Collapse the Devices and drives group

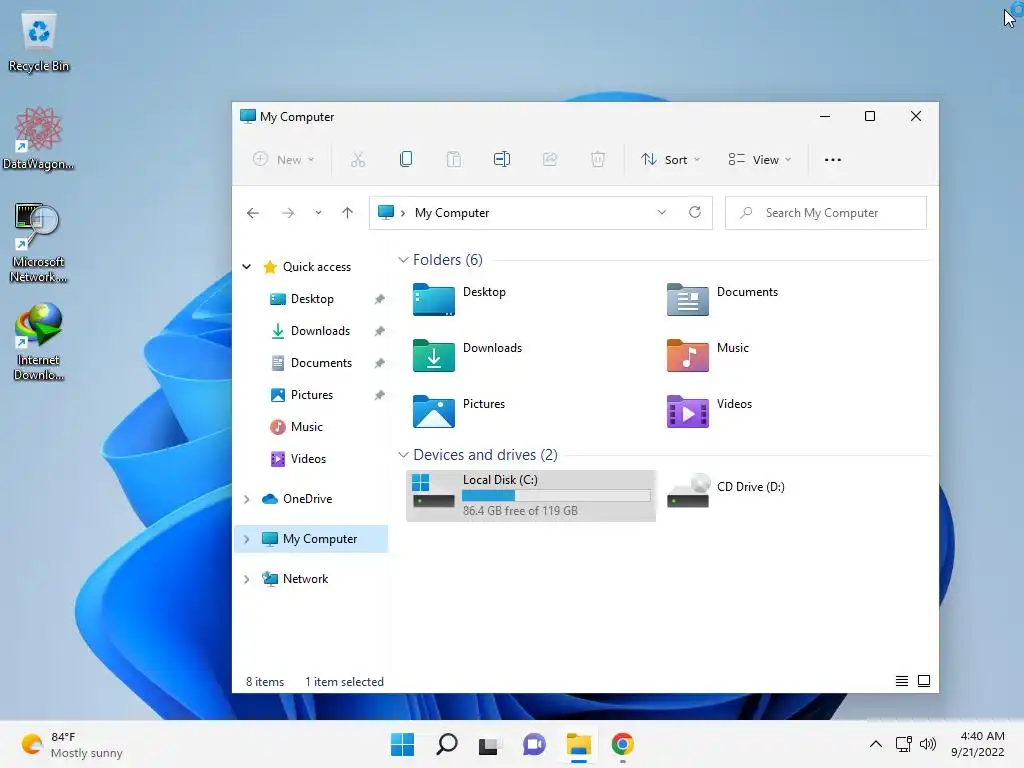[x=403, y=455]
